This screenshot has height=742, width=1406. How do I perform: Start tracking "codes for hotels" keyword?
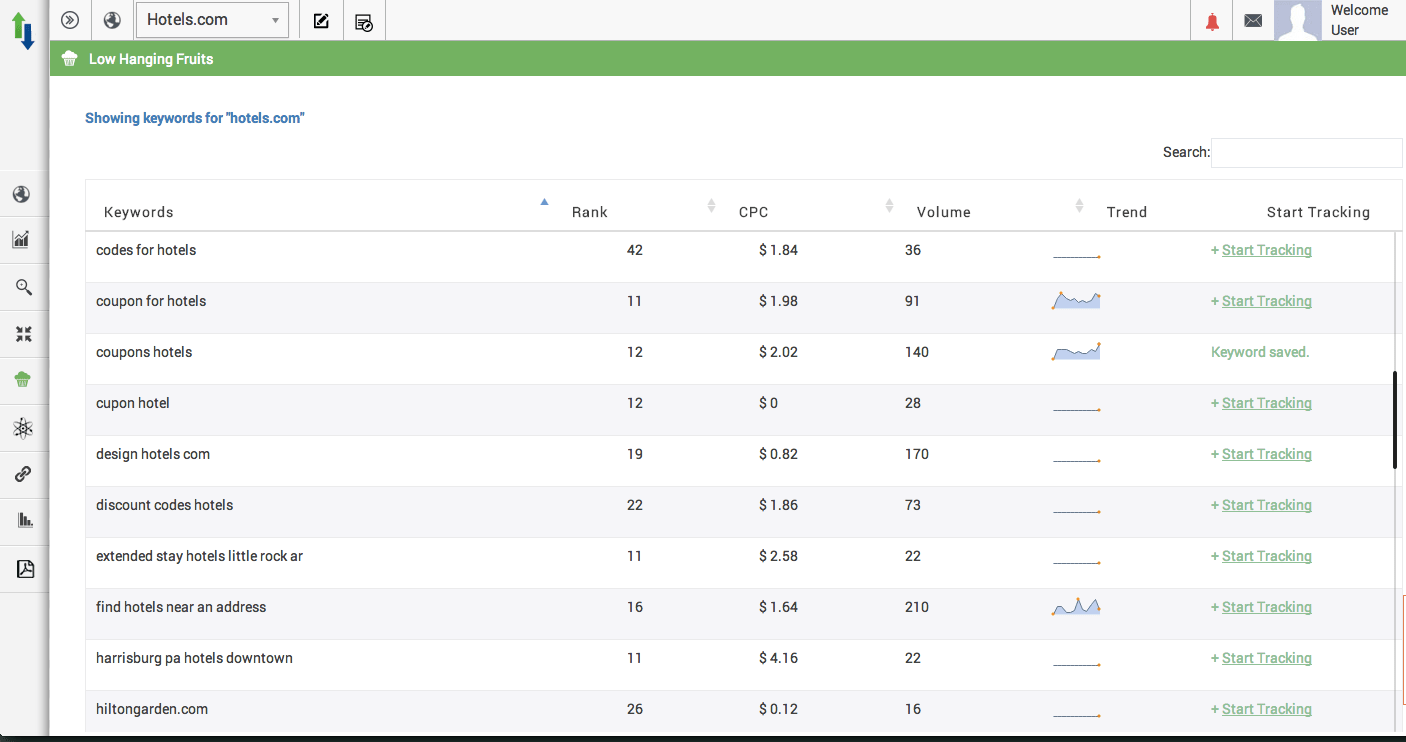1266,250
